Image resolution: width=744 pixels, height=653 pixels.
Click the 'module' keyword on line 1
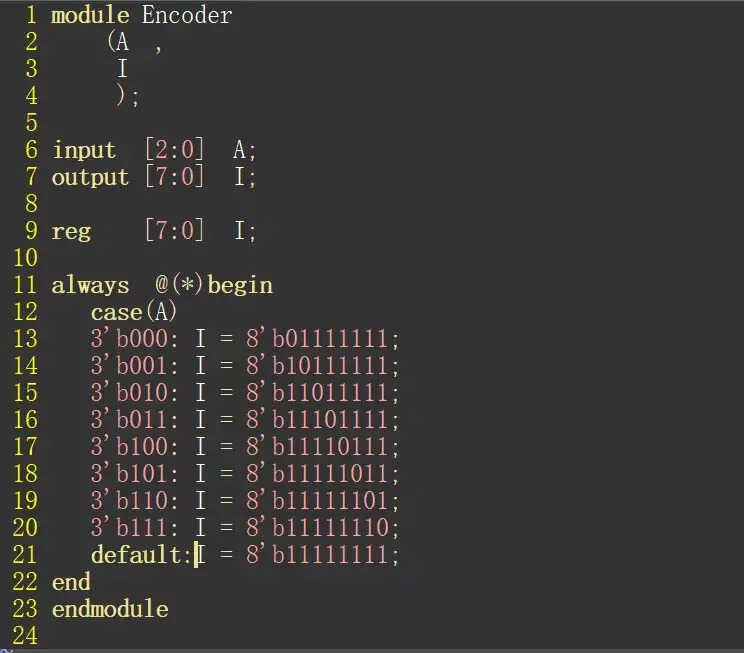click(x=90, y=15)
